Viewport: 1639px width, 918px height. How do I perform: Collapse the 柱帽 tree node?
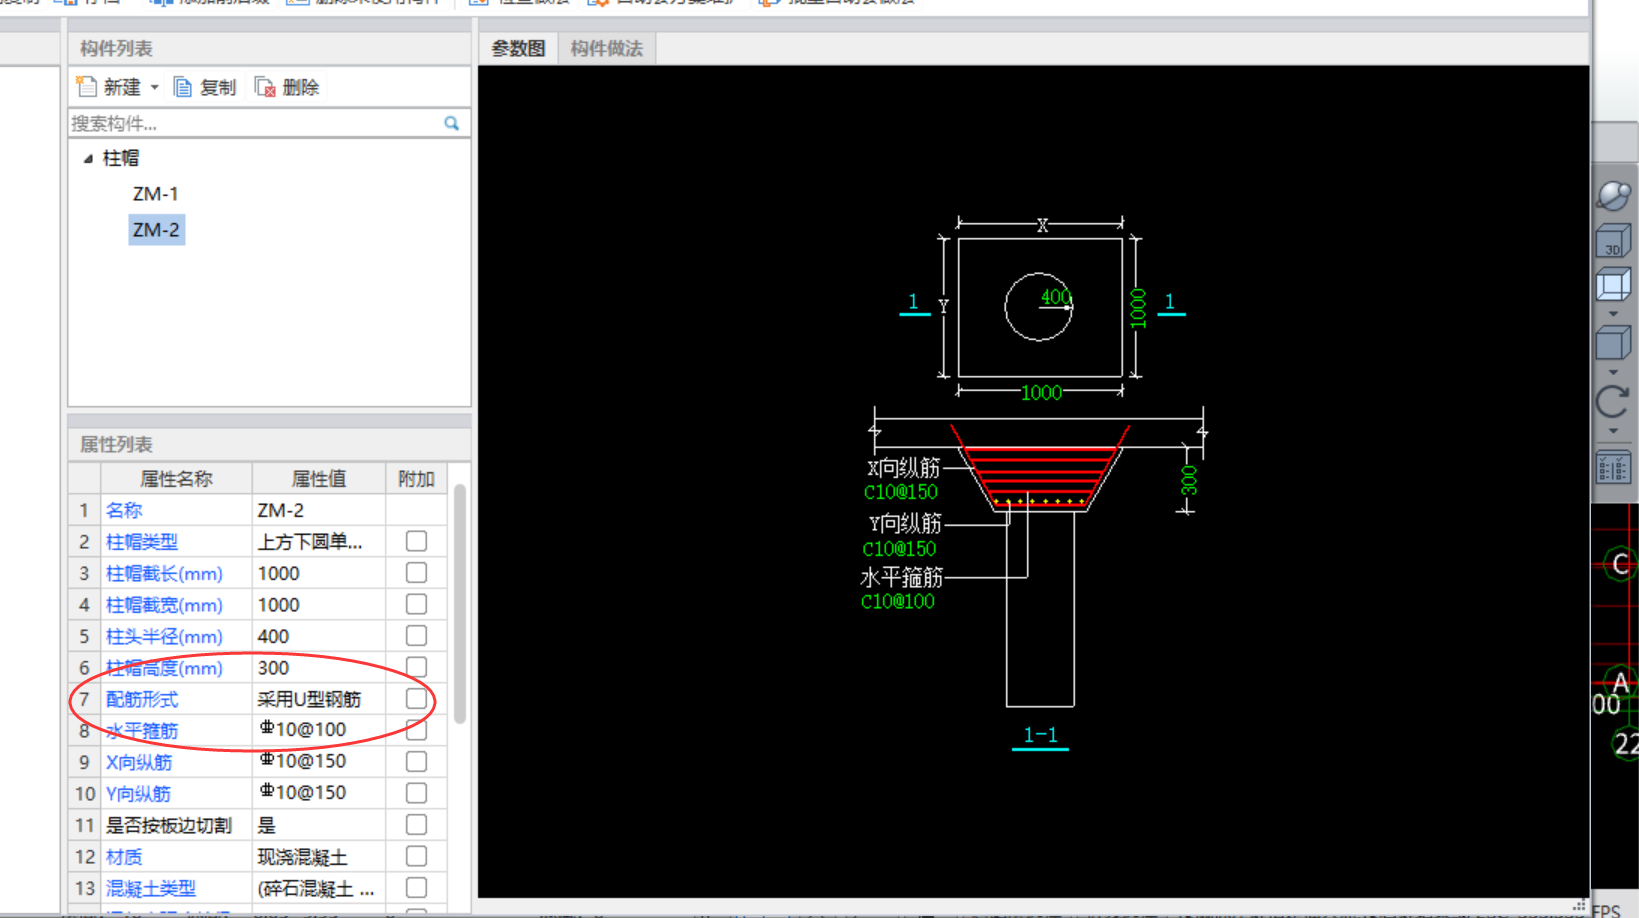click(88, 158)
